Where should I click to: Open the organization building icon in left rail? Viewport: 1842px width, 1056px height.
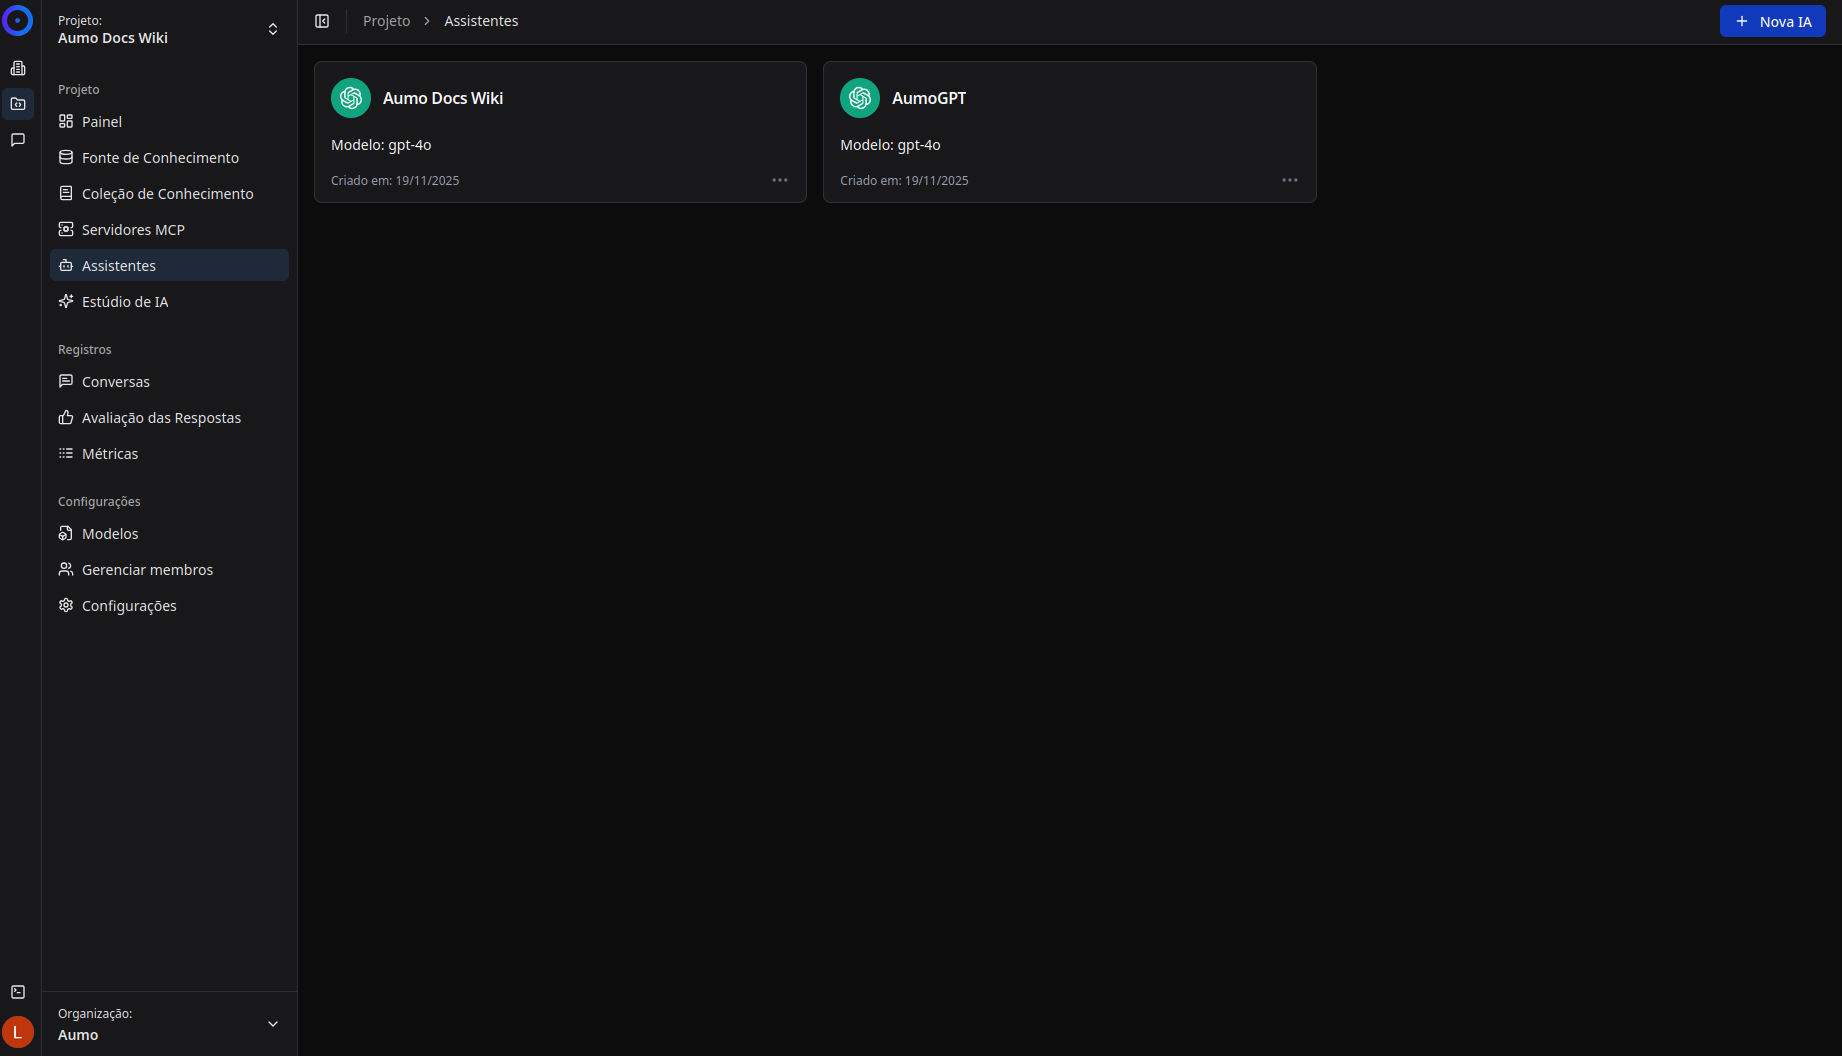pyautogui.click(x=18, y=68)
